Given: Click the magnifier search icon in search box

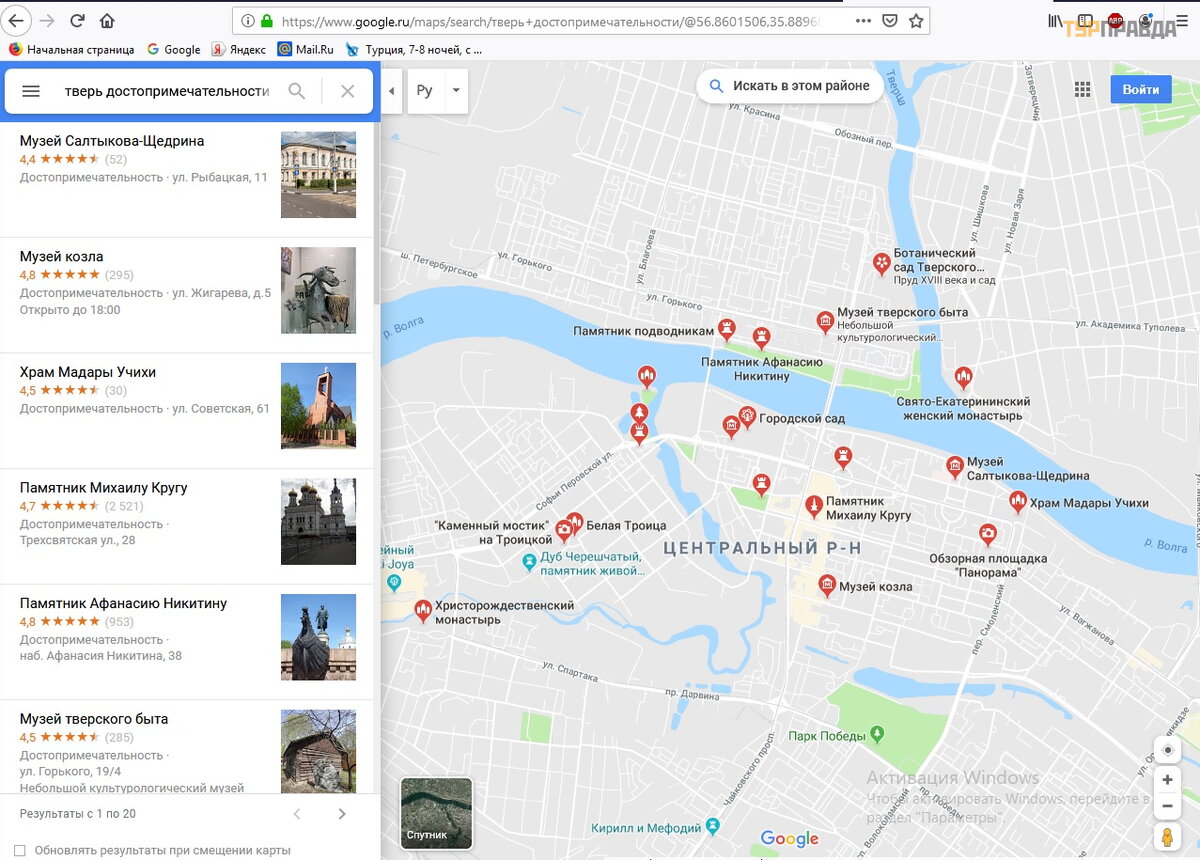Looking at the screenshot, I should coord(297,91).
